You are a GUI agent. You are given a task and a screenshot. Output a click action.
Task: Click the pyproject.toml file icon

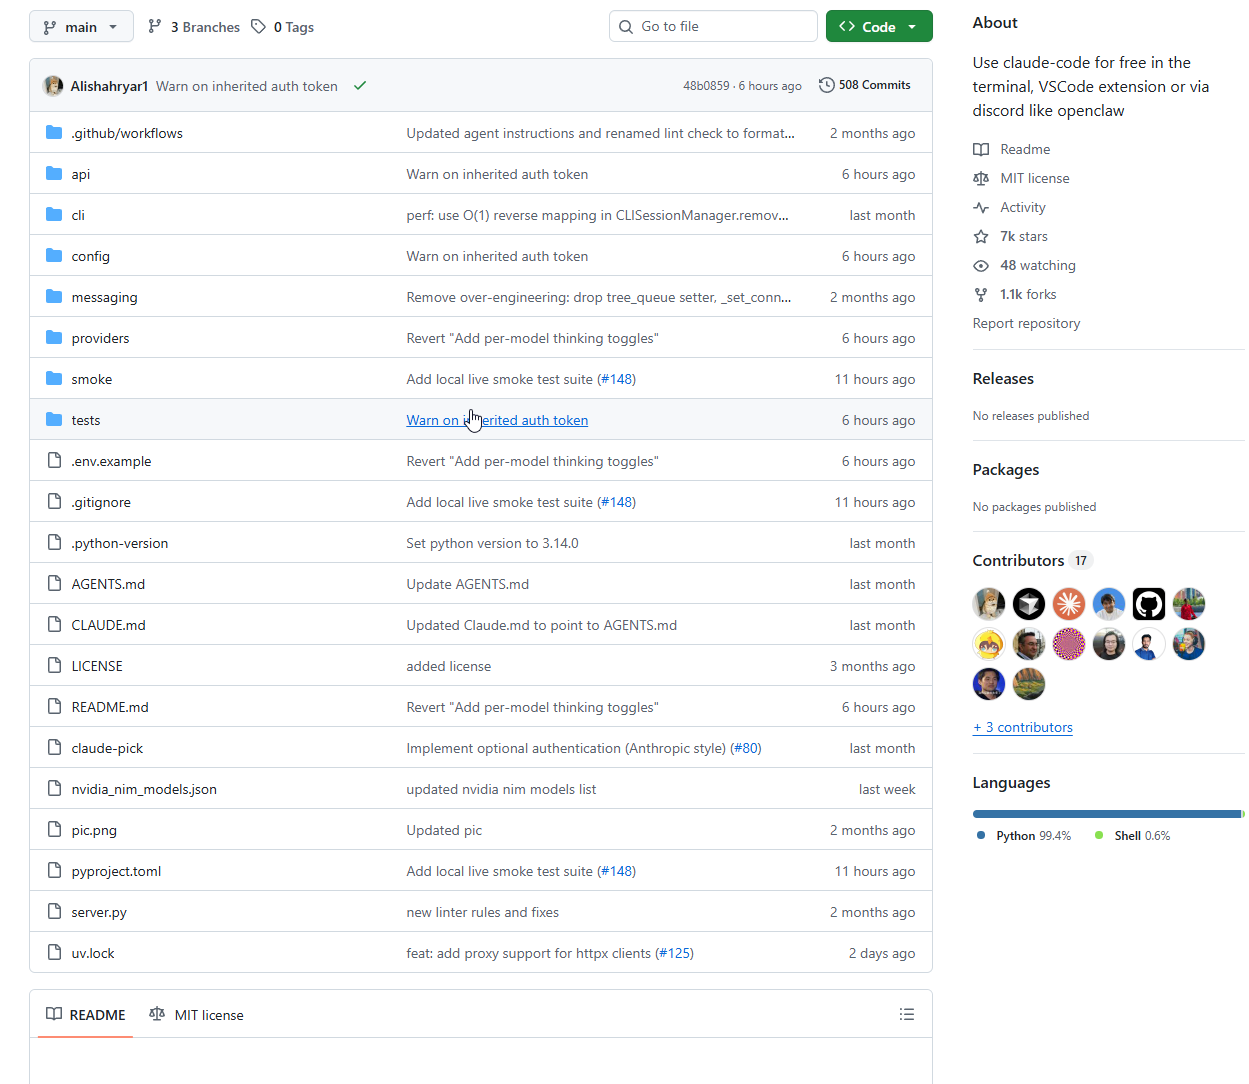(54, 871)
